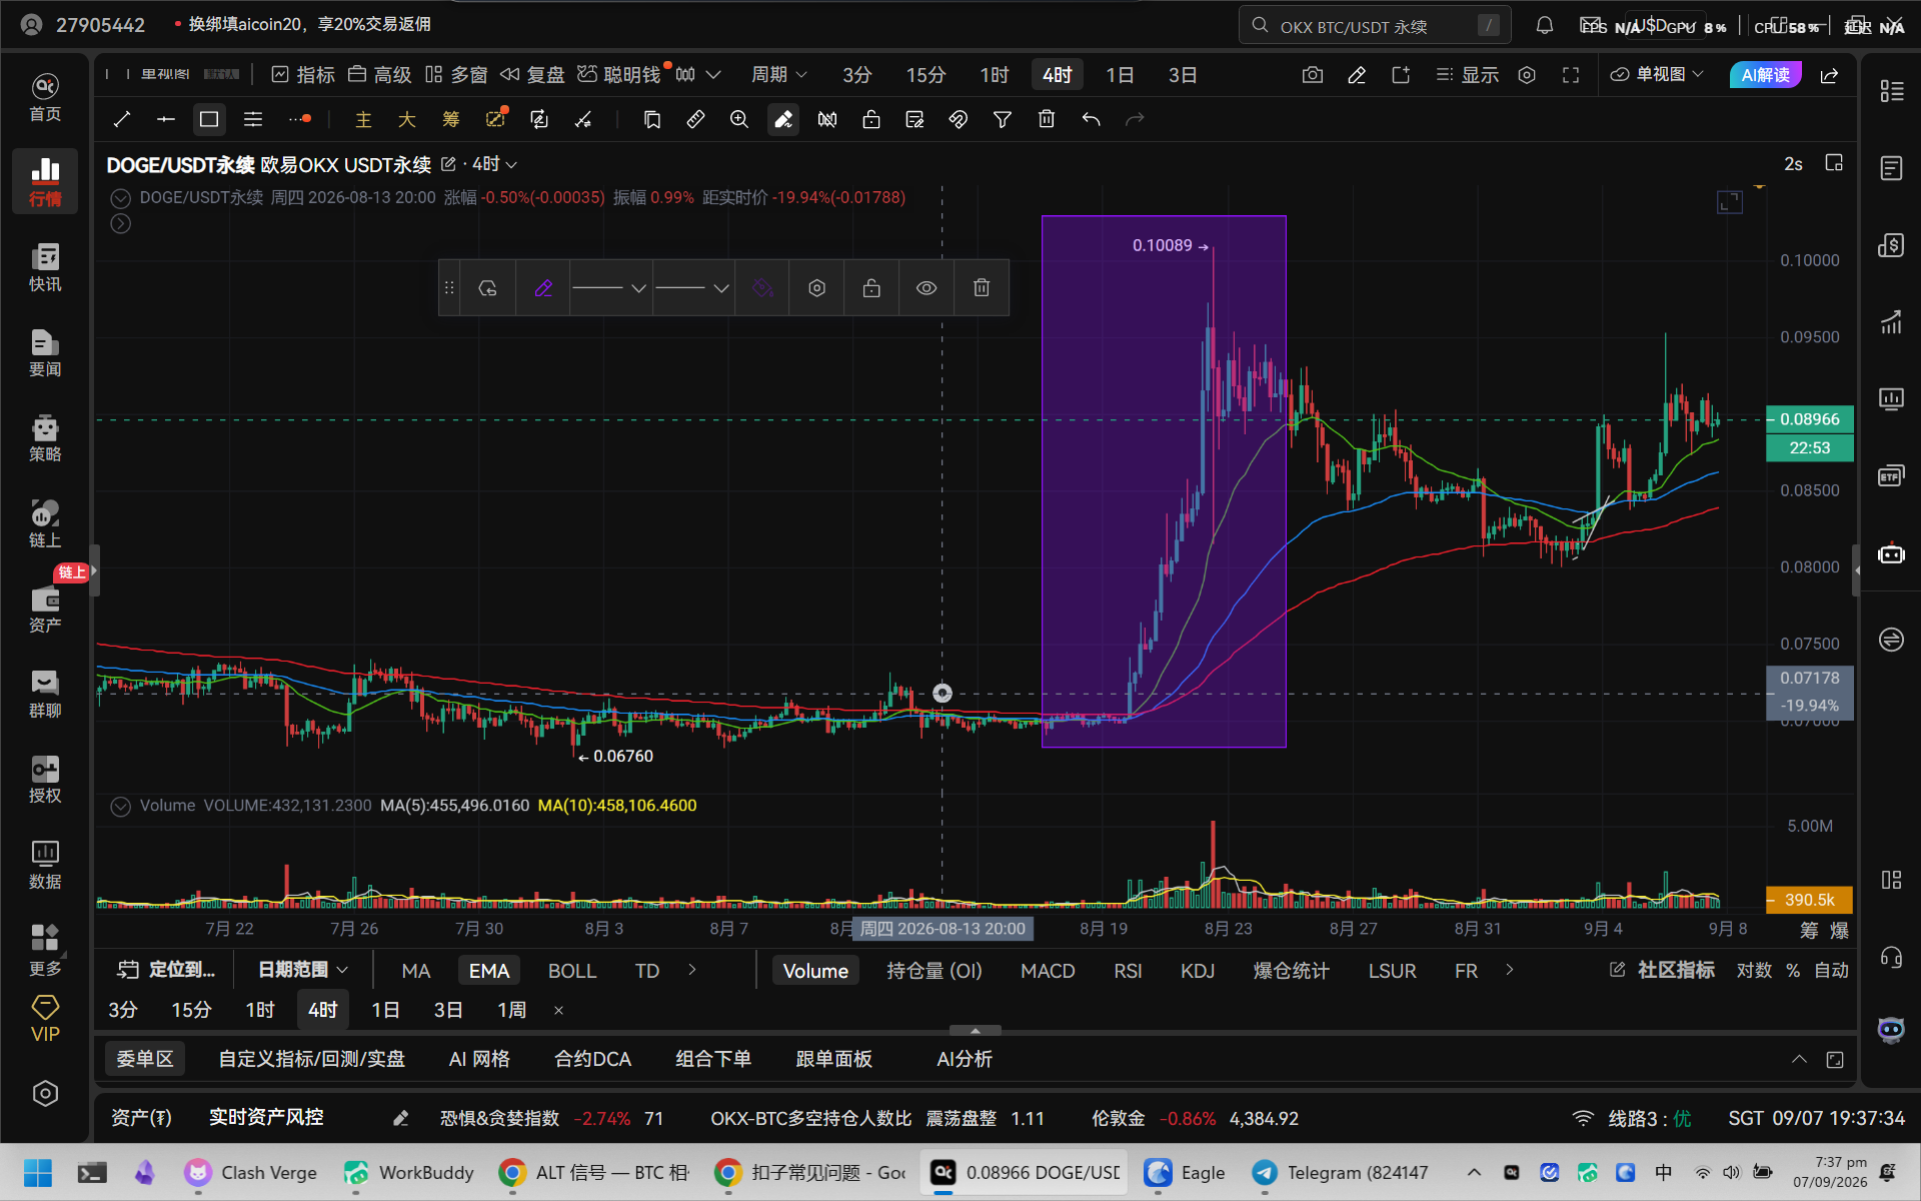Click the 定位到... locate button
This screenshot has height=1201, width=1921.
[166, 969]
